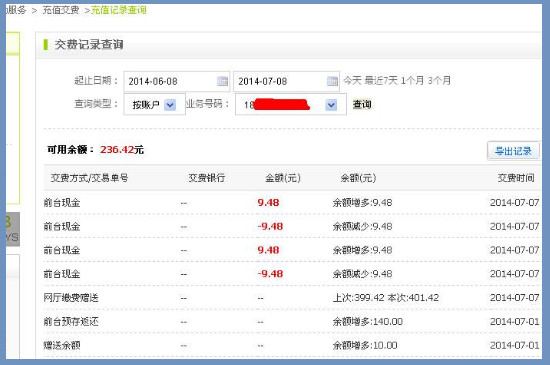The width and height of the screenshot is (550, 365).
Task: Click the 查询 search button
Action: click(x=362, y=104)
